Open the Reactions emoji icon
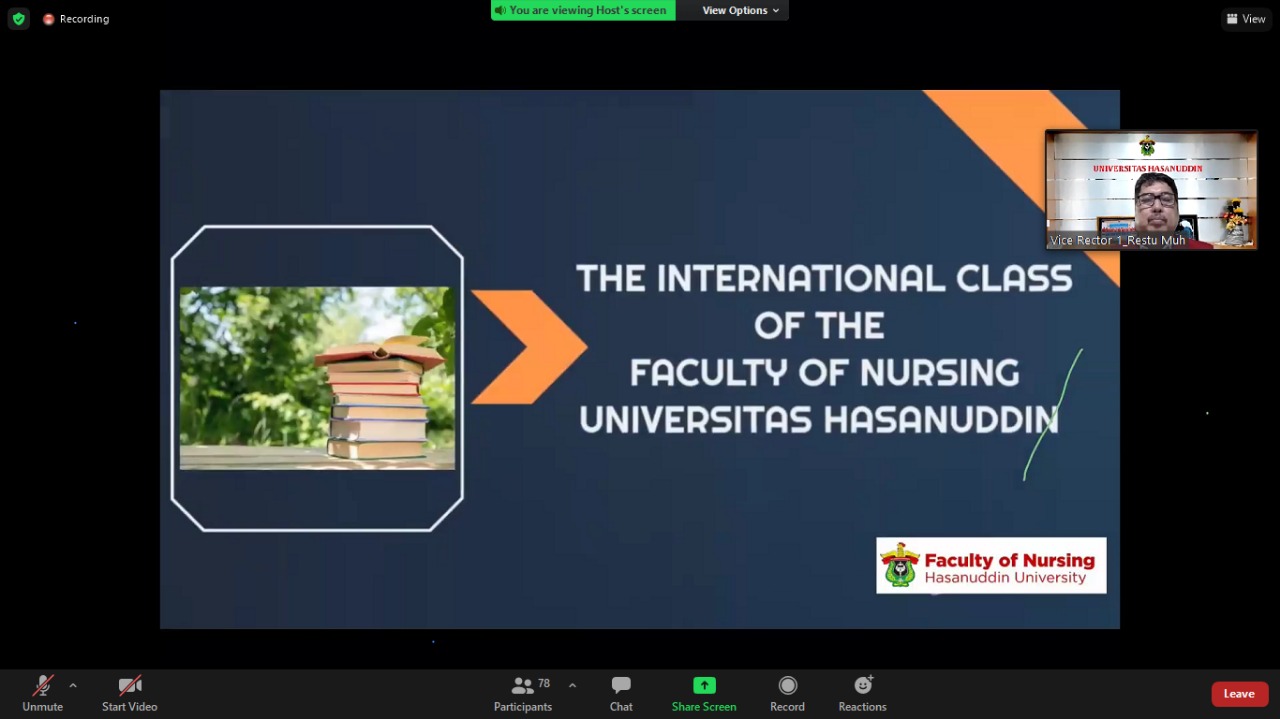This screenshot has height=719, width=1280. [862, 693]
